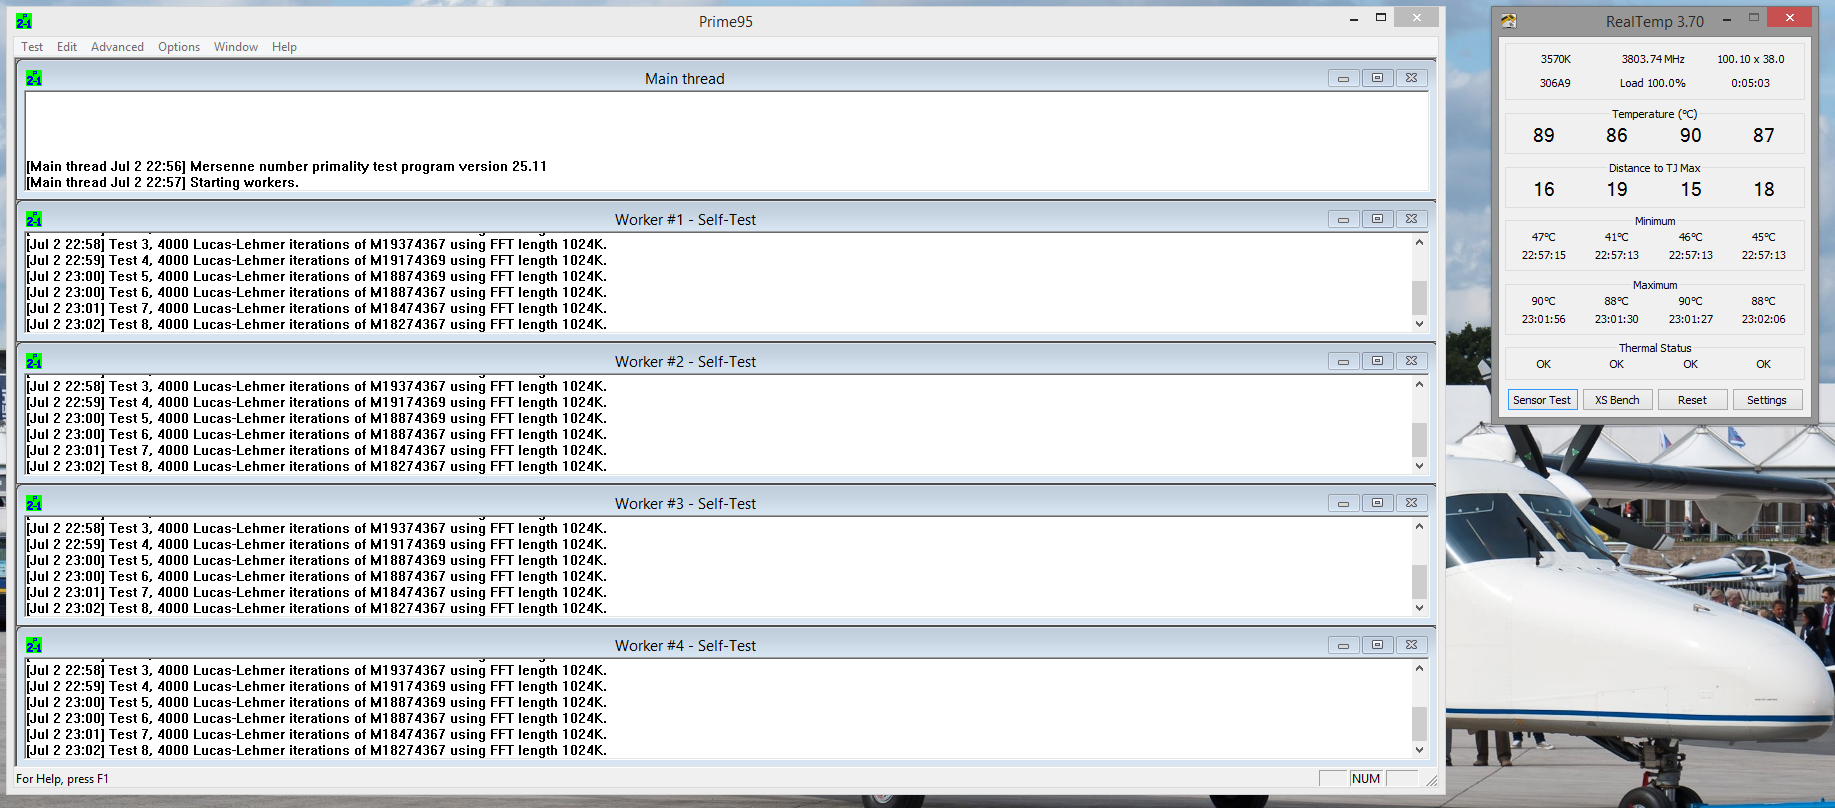Click the Main thread window icon

tap(34, 78)
